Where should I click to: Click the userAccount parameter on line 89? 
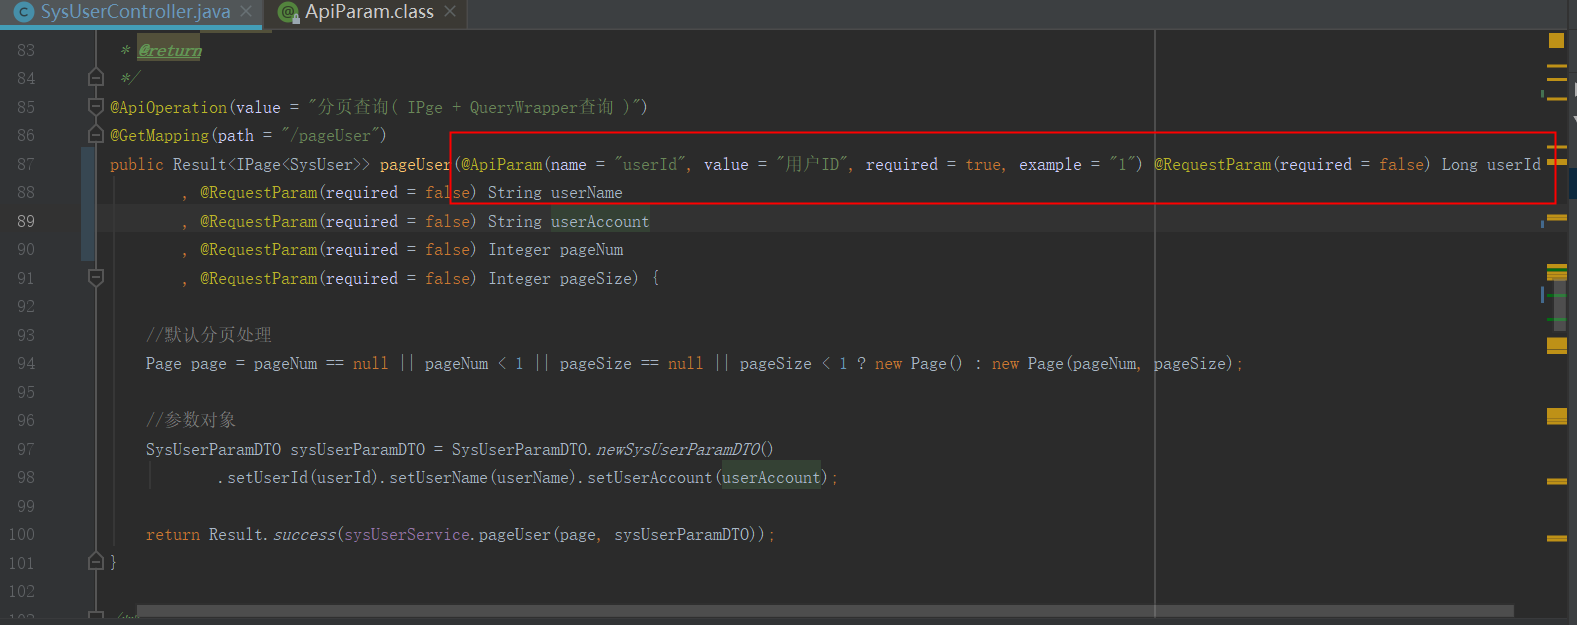coord(600,221)
